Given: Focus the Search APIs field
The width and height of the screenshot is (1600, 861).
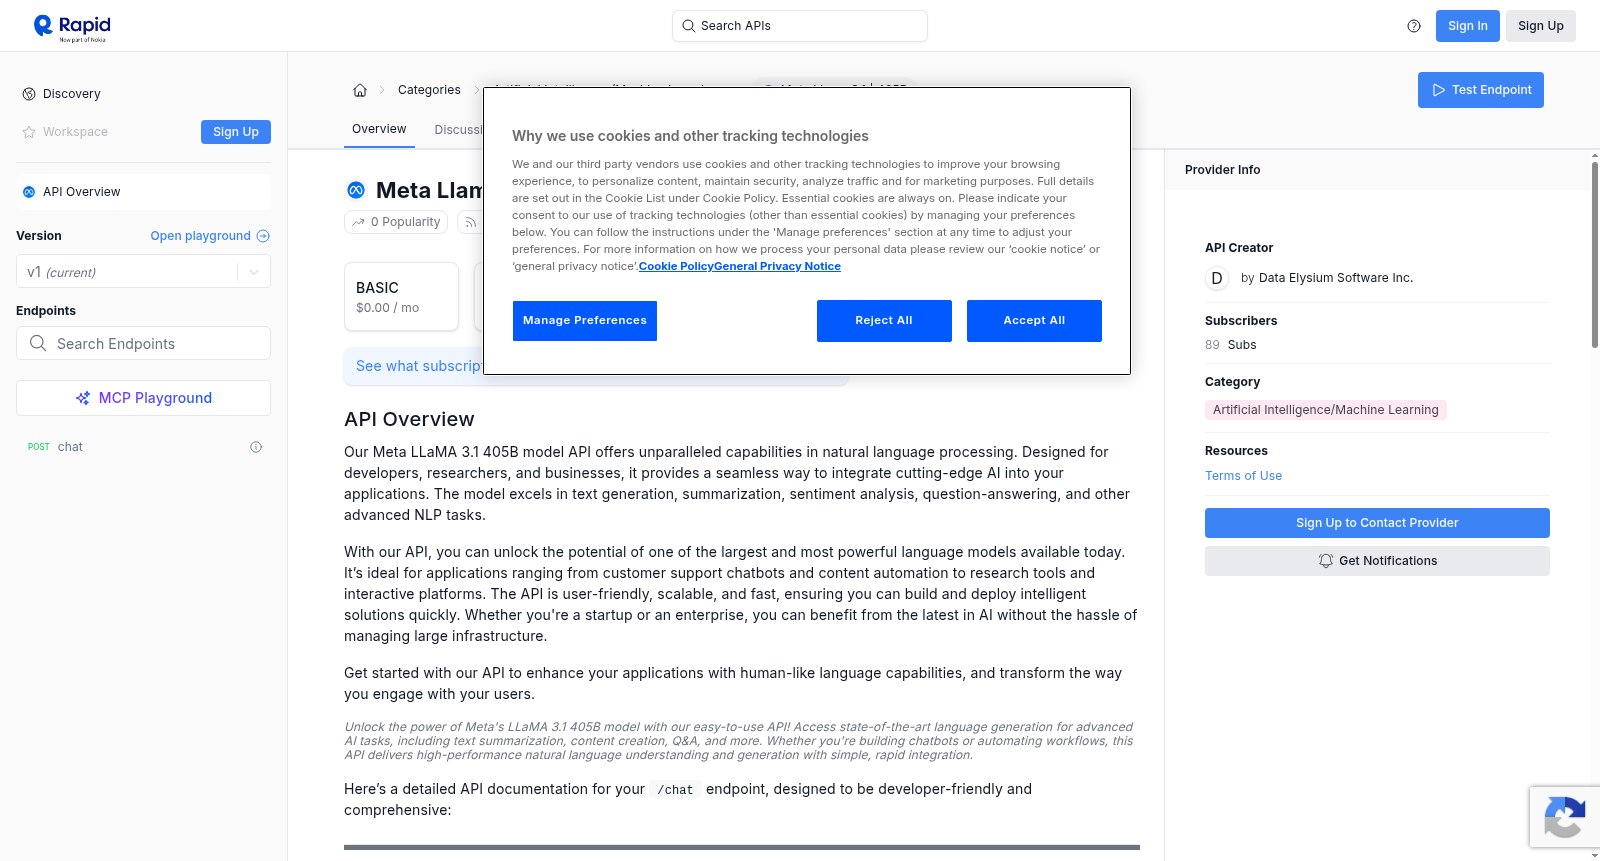Looking at the screenshot, I should pyautogui.click(x=799, y=26).
